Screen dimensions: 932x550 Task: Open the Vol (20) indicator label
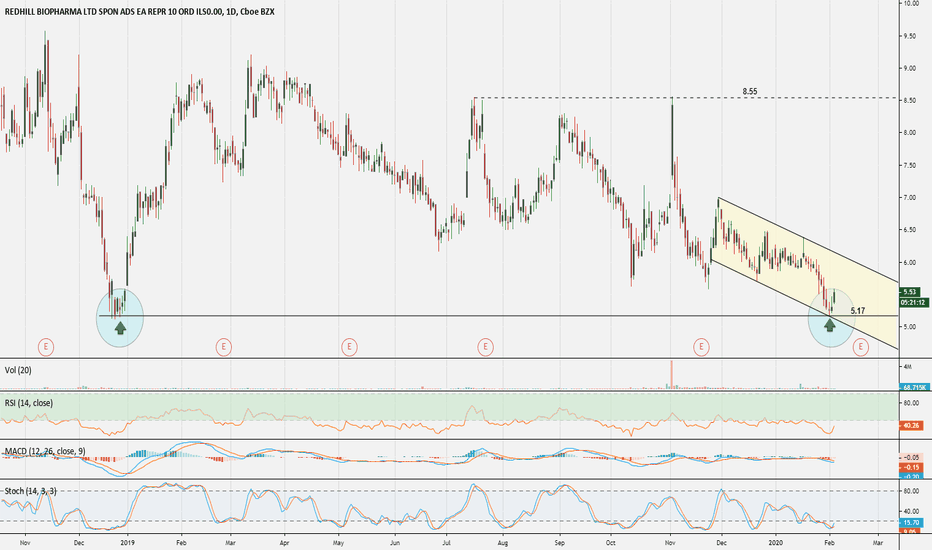[18, 370]
